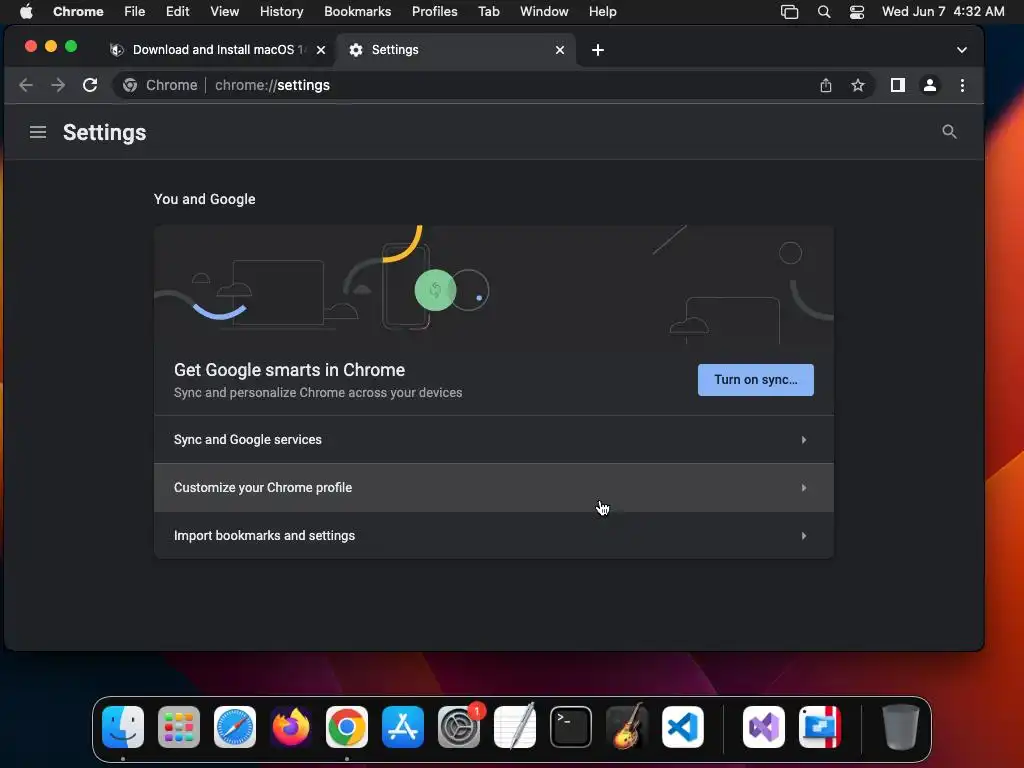Open TextEdit from the dock
The width and height of the screenshot is (1024, 768).
(515, 727)
